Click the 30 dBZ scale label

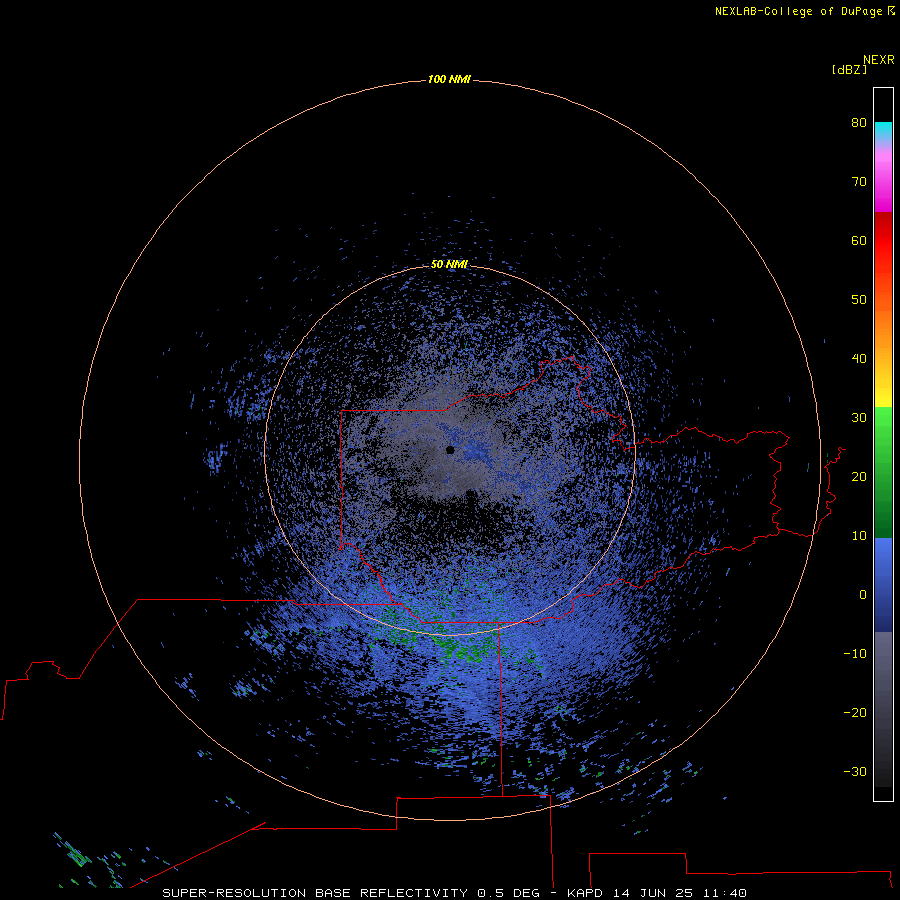[859, 418]
